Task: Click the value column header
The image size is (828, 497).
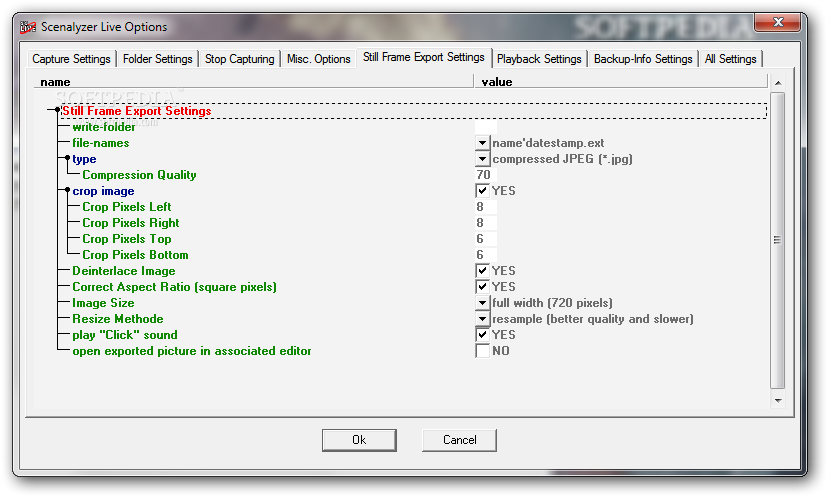Action: 621,82
